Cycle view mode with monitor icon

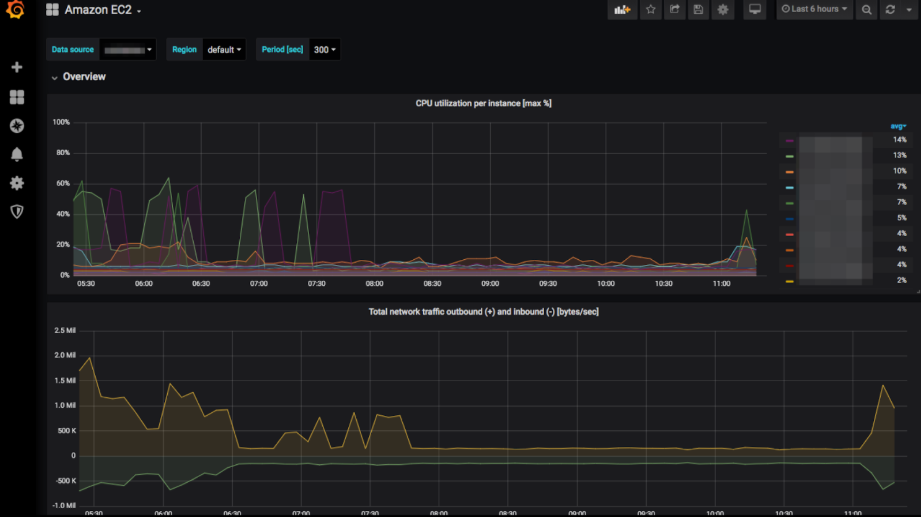(755, 9)
